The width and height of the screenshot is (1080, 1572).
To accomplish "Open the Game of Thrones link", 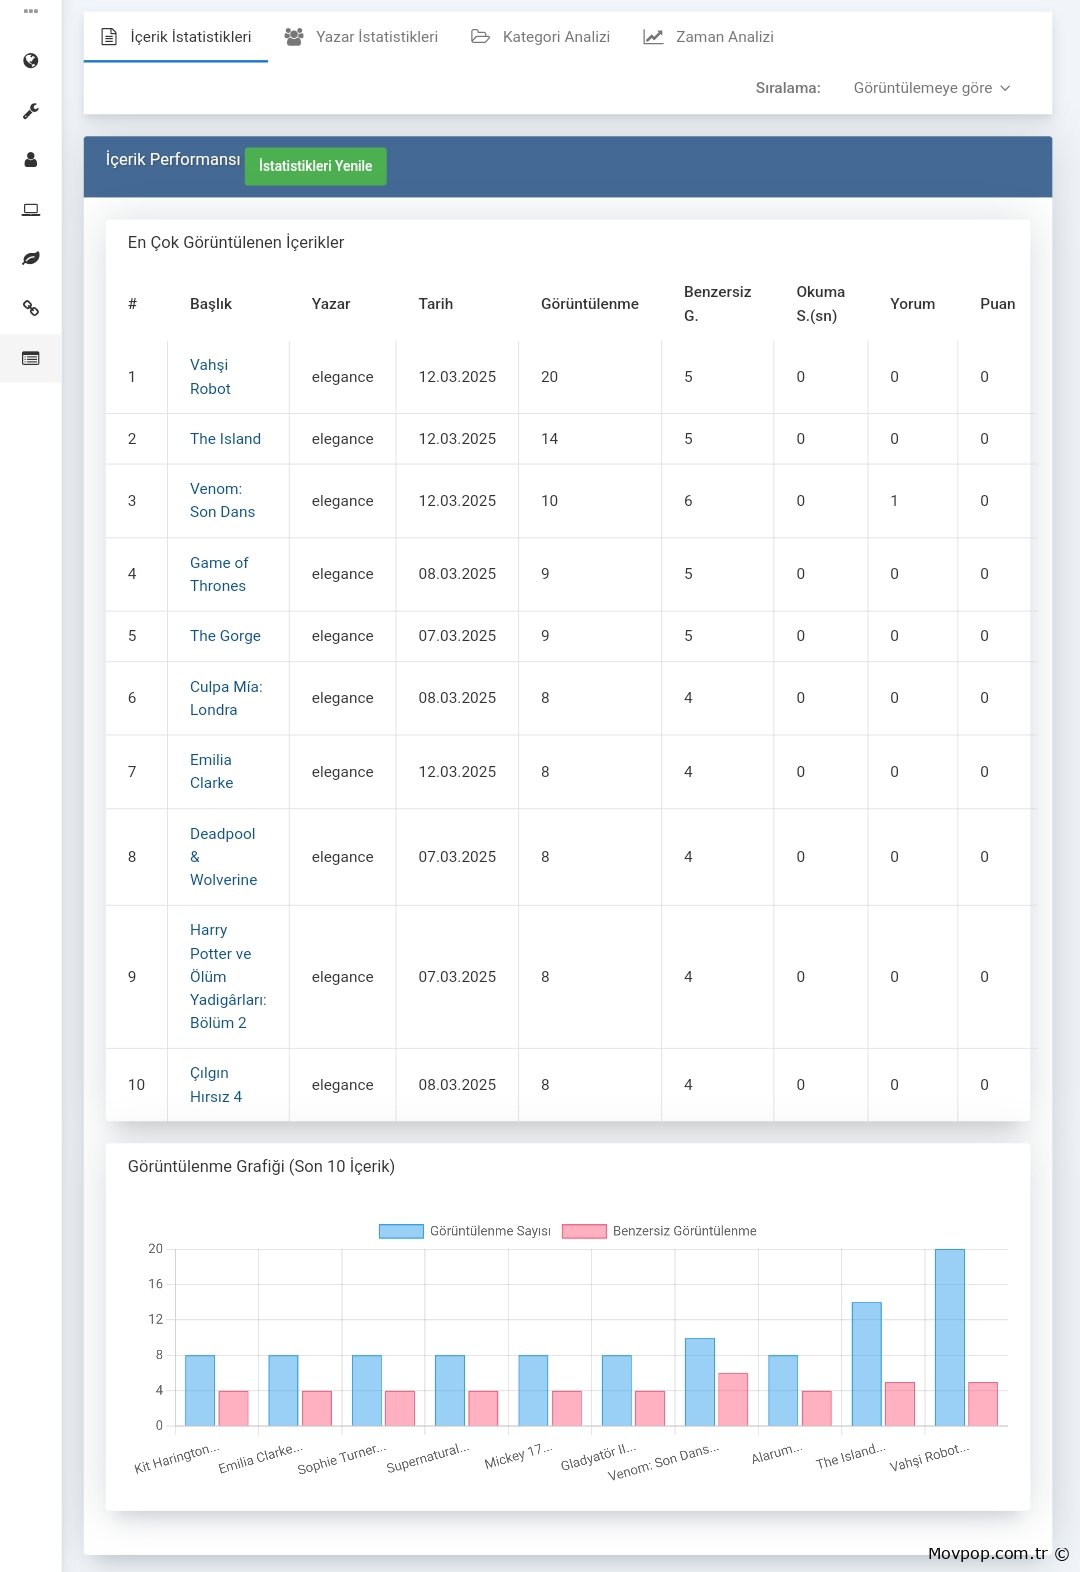I will click(219, 574).
